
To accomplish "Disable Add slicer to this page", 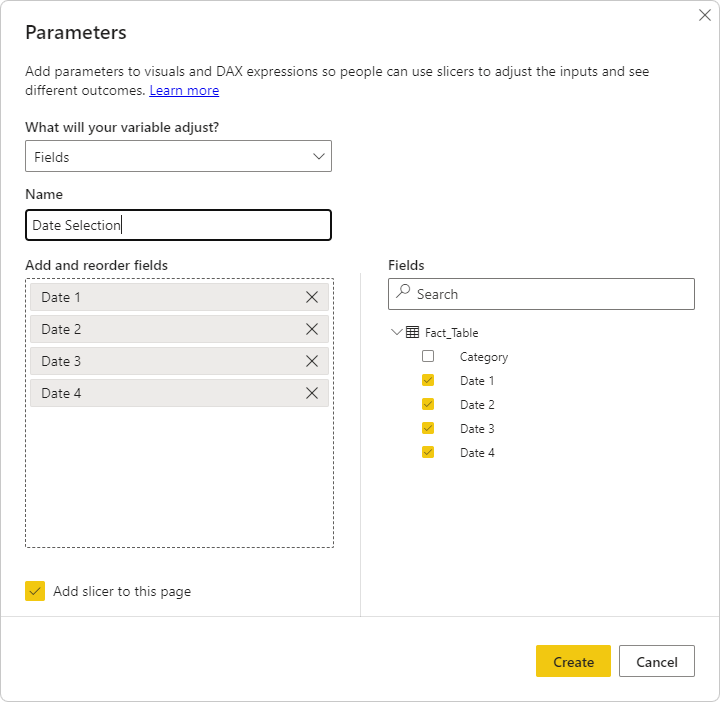I will (x=35, y=591).
